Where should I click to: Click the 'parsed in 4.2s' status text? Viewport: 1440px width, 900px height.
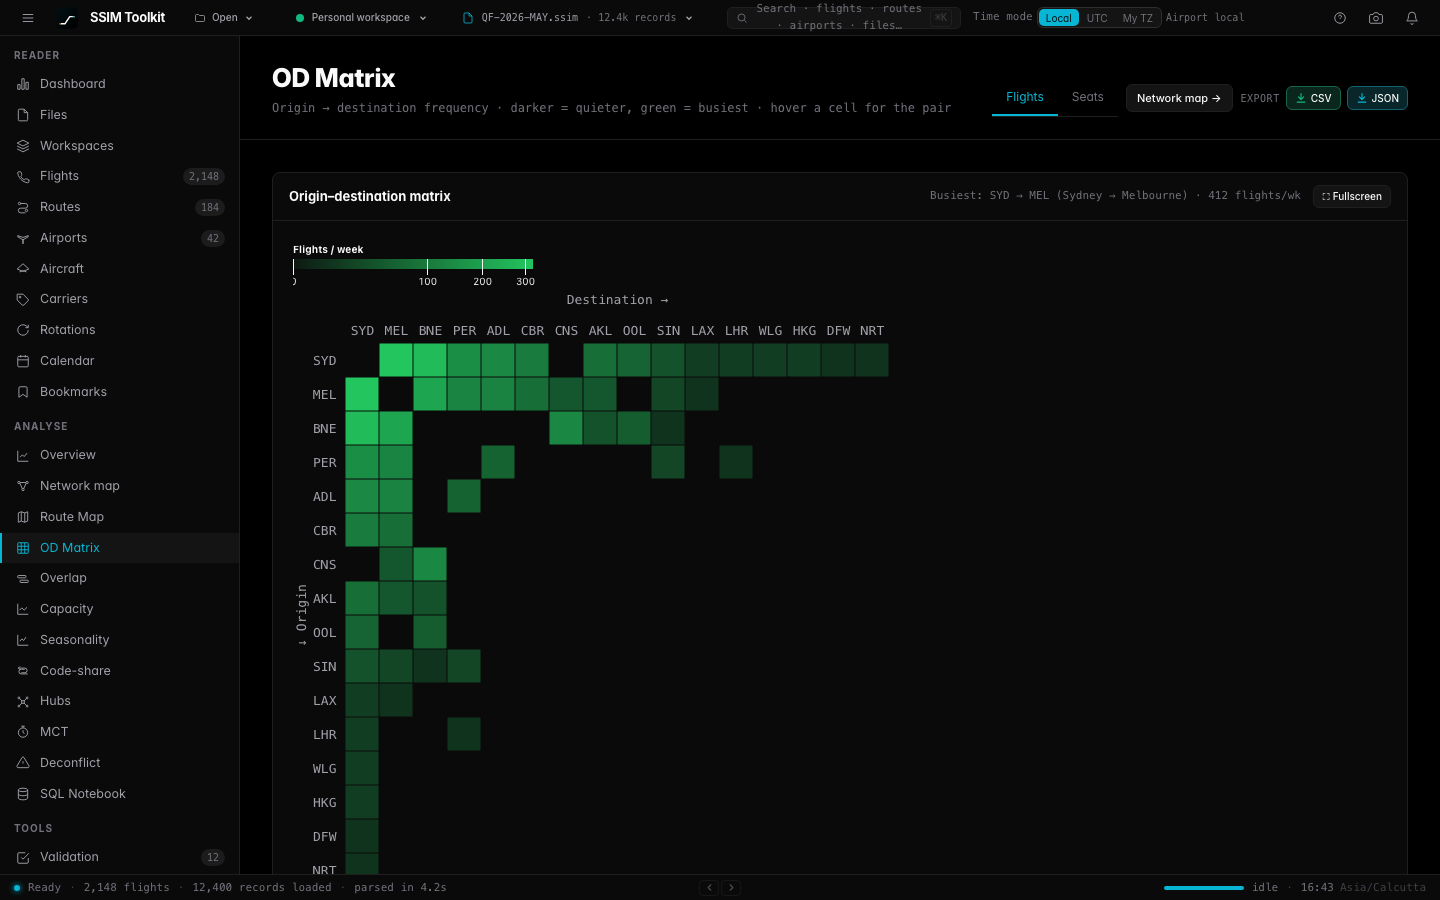coord(400,887)
